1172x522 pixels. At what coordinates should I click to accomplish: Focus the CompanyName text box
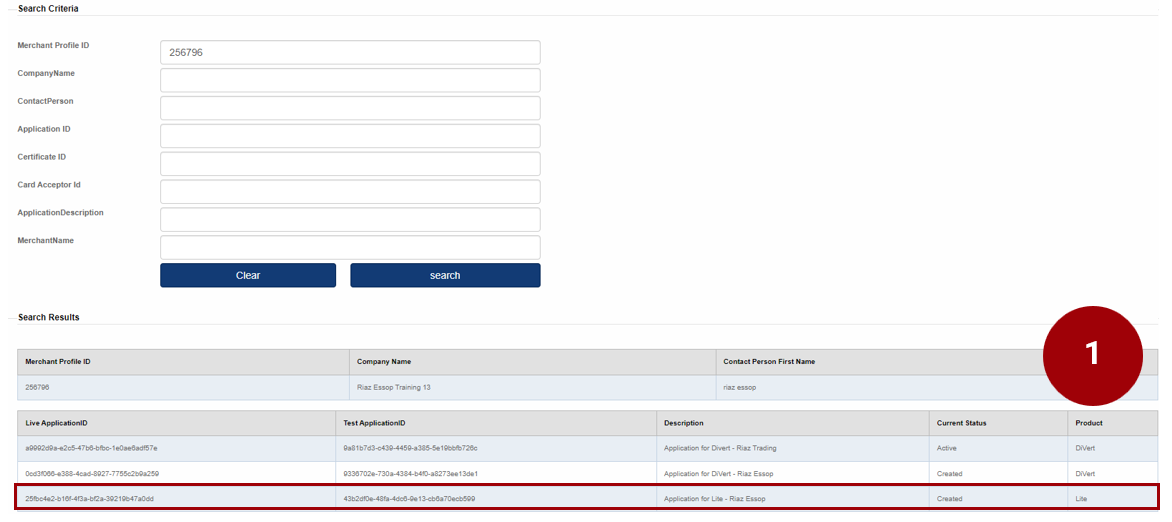click(x=350, y=80)
